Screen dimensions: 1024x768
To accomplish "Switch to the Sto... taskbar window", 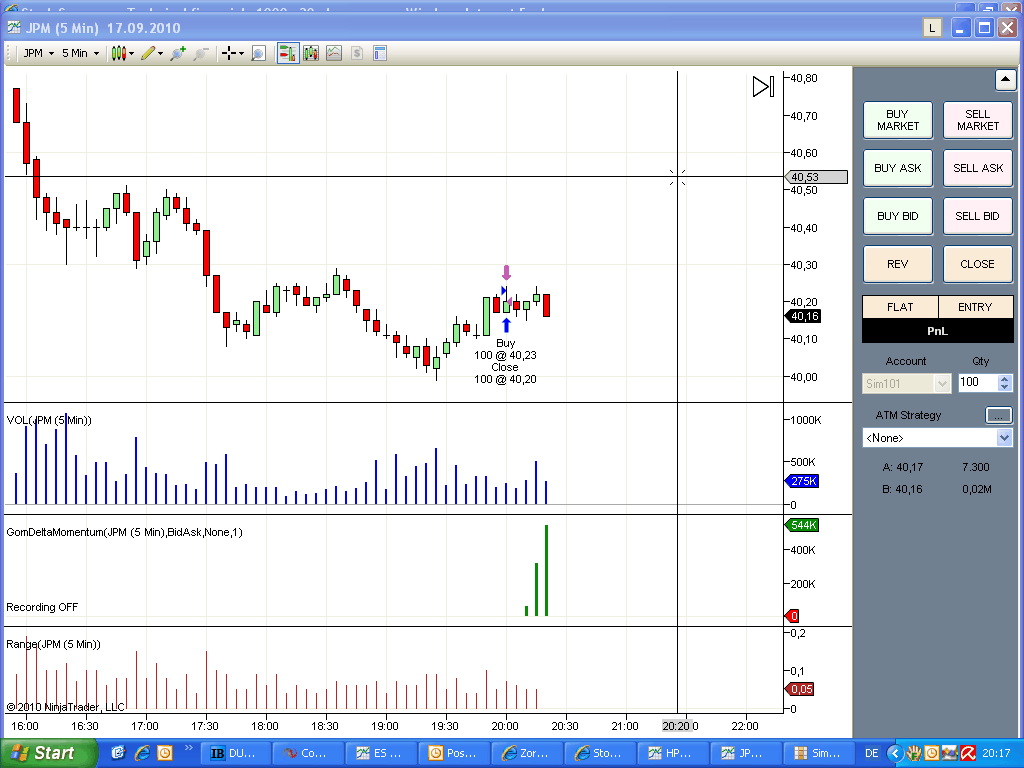I will pyautogui.click(x=600, y=753).
